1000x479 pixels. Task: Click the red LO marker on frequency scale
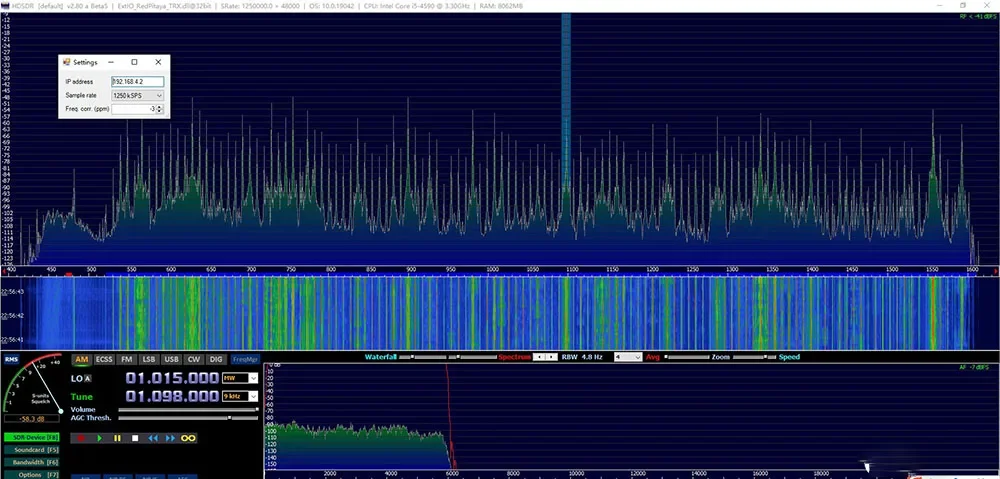click(x=68, y=275)
